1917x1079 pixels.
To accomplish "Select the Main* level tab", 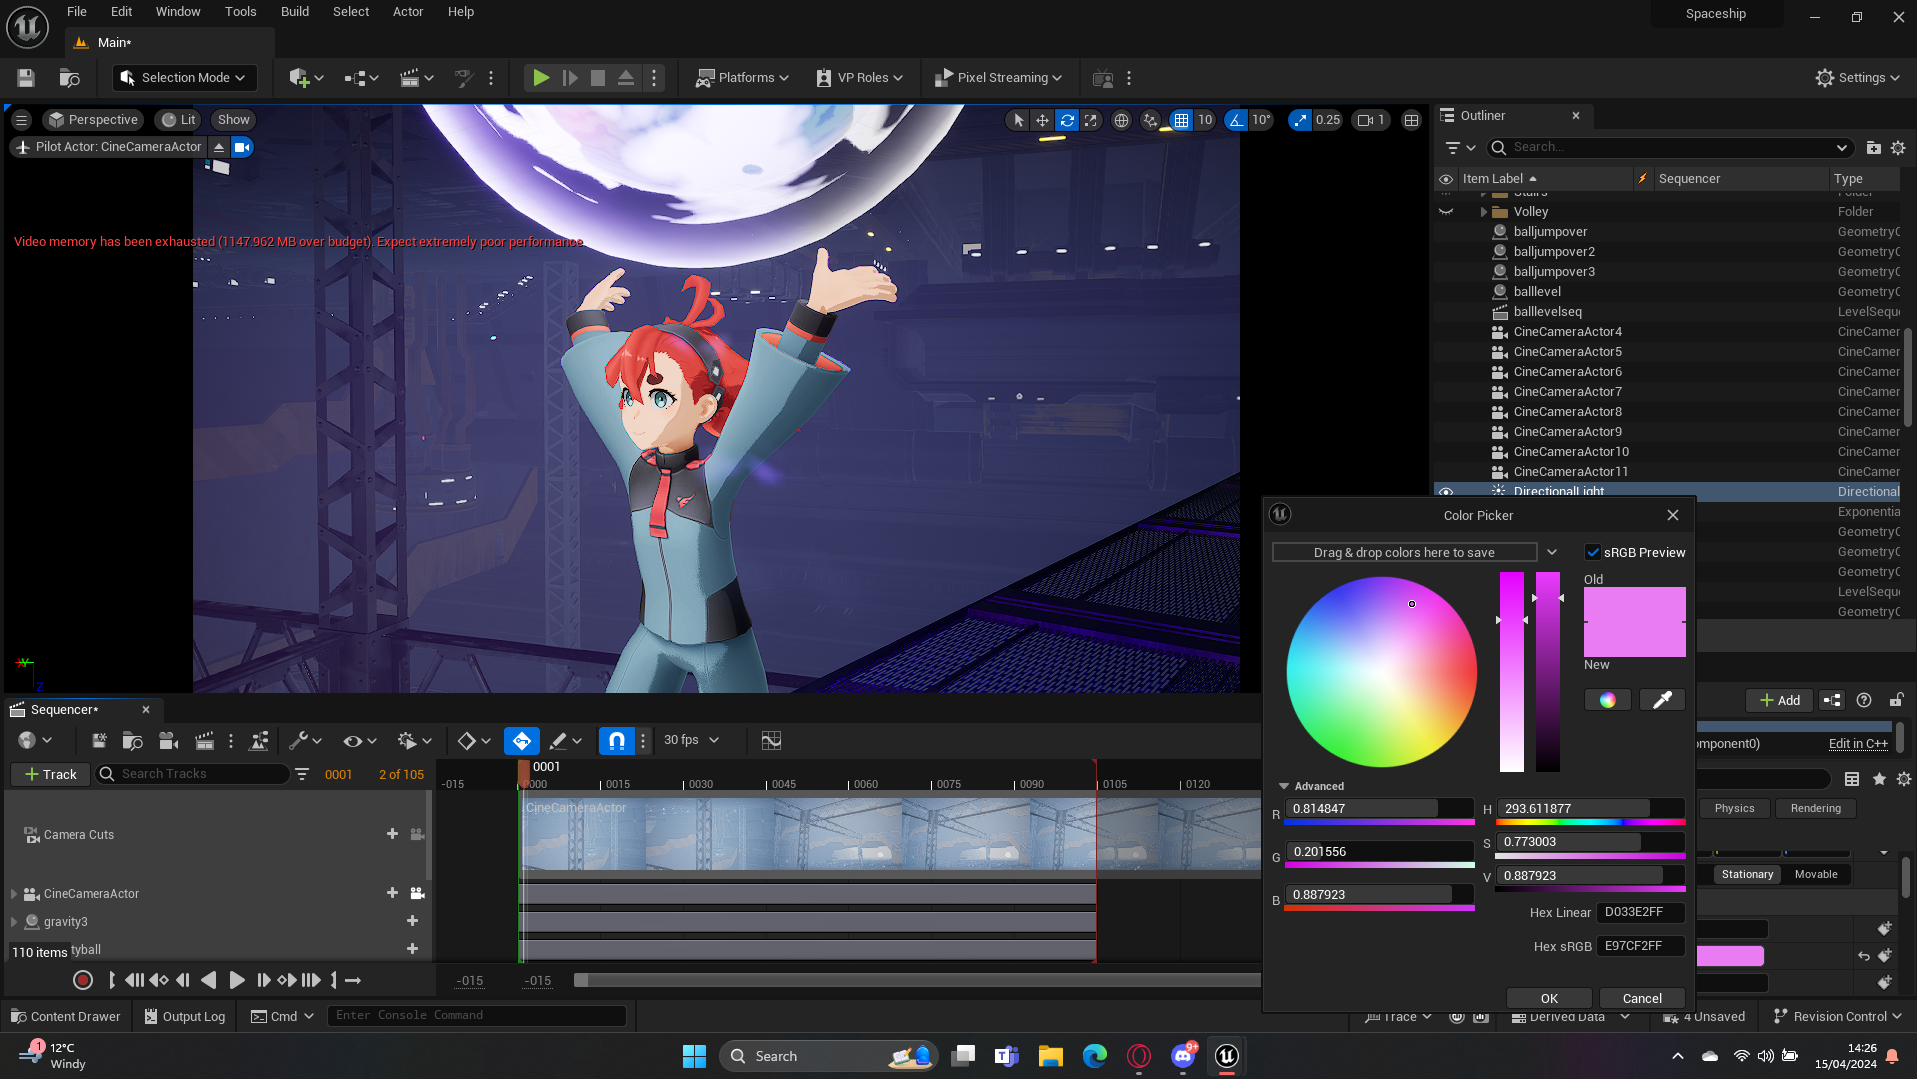I will pyautogui.click(x=115, y=43).
